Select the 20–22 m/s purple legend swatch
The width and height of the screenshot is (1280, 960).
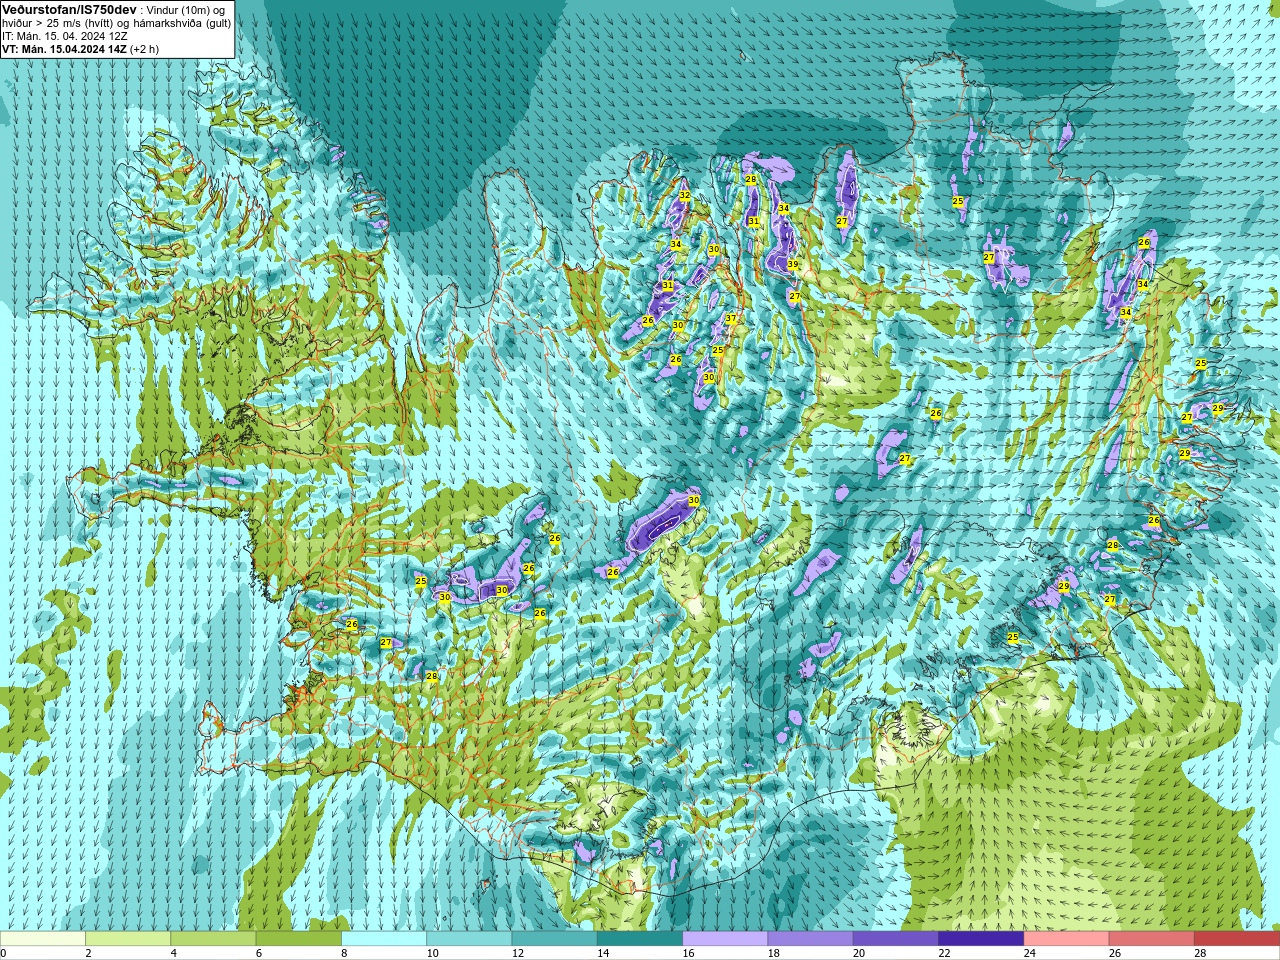pos(896,939)
